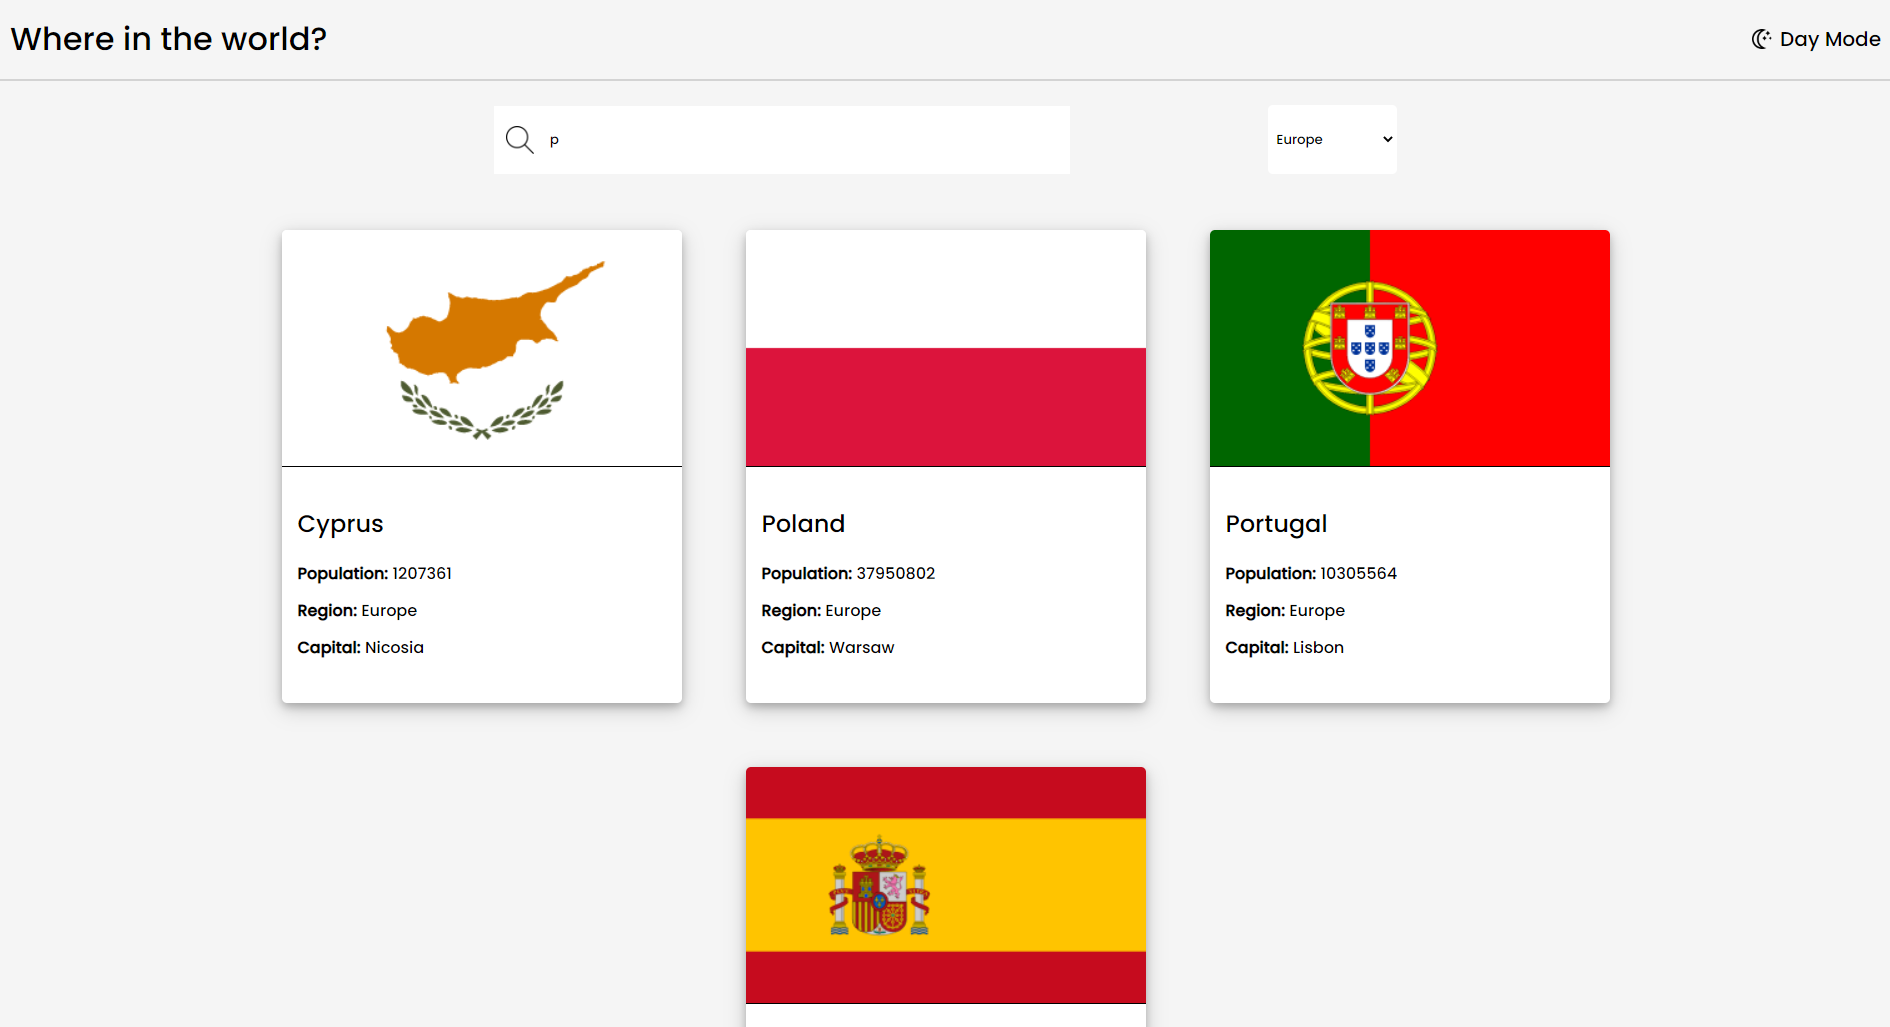Click the magnifying glass search icon

click(x=519, y=139)
